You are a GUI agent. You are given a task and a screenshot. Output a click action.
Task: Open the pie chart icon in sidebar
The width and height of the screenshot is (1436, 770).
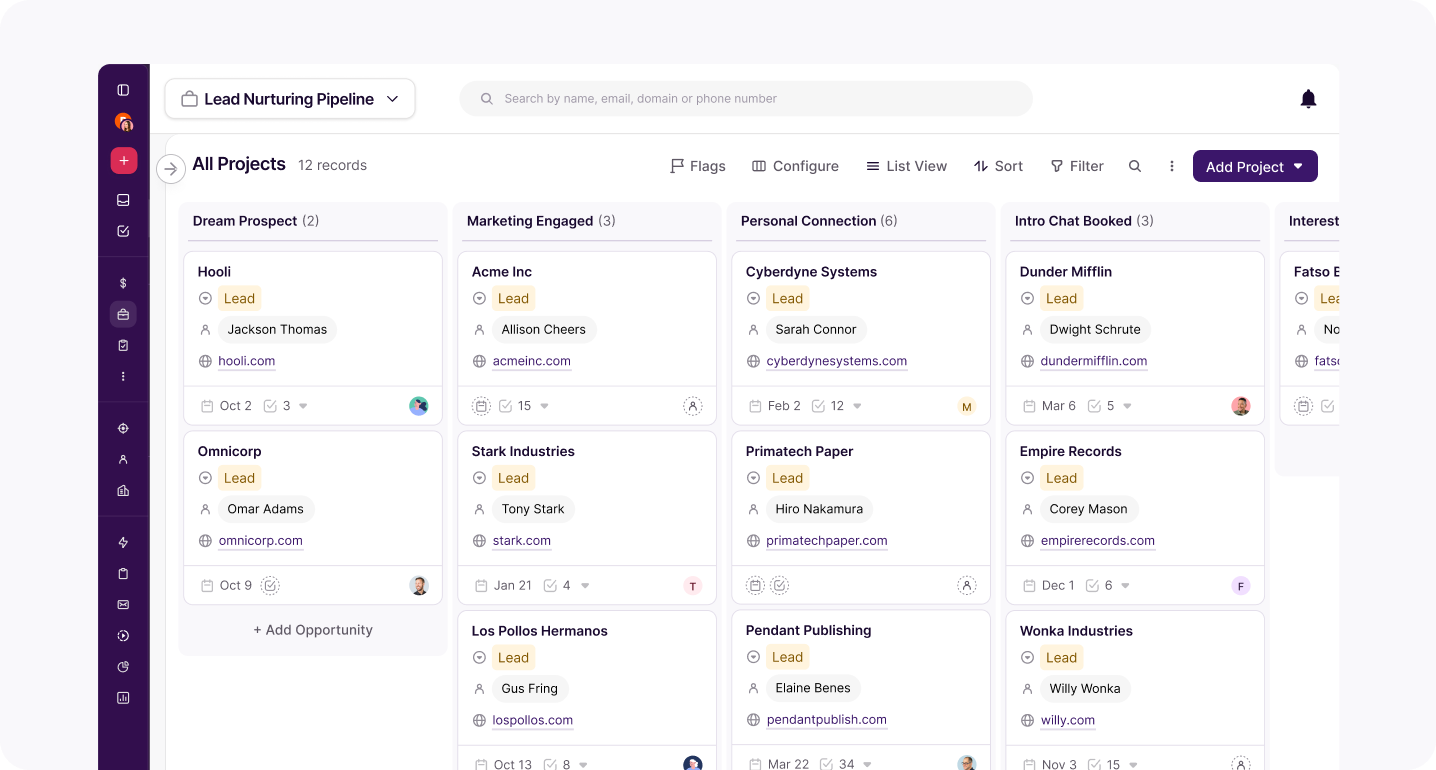[x=123, y=667]
